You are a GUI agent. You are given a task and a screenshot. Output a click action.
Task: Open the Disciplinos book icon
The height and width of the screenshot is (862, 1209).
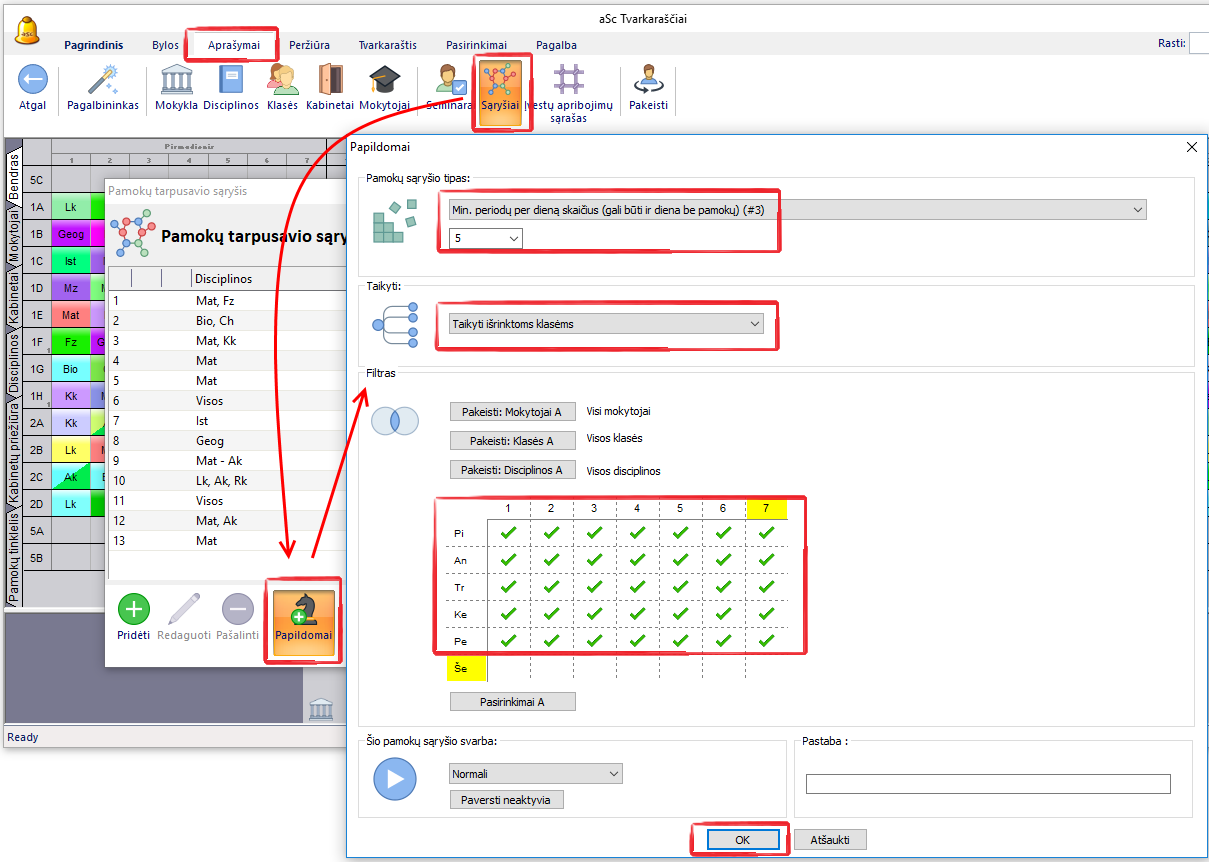click(231, 81)
